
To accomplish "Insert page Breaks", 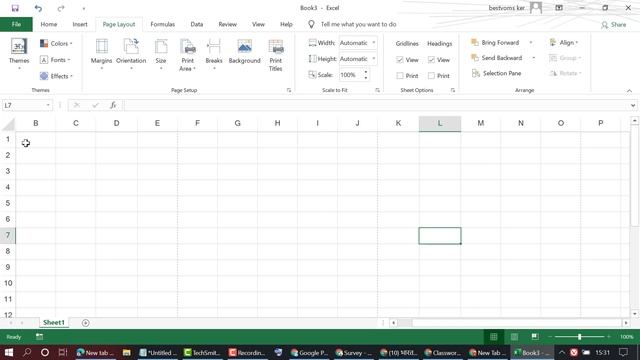I will pyautogui.click(x=214, y=54).
